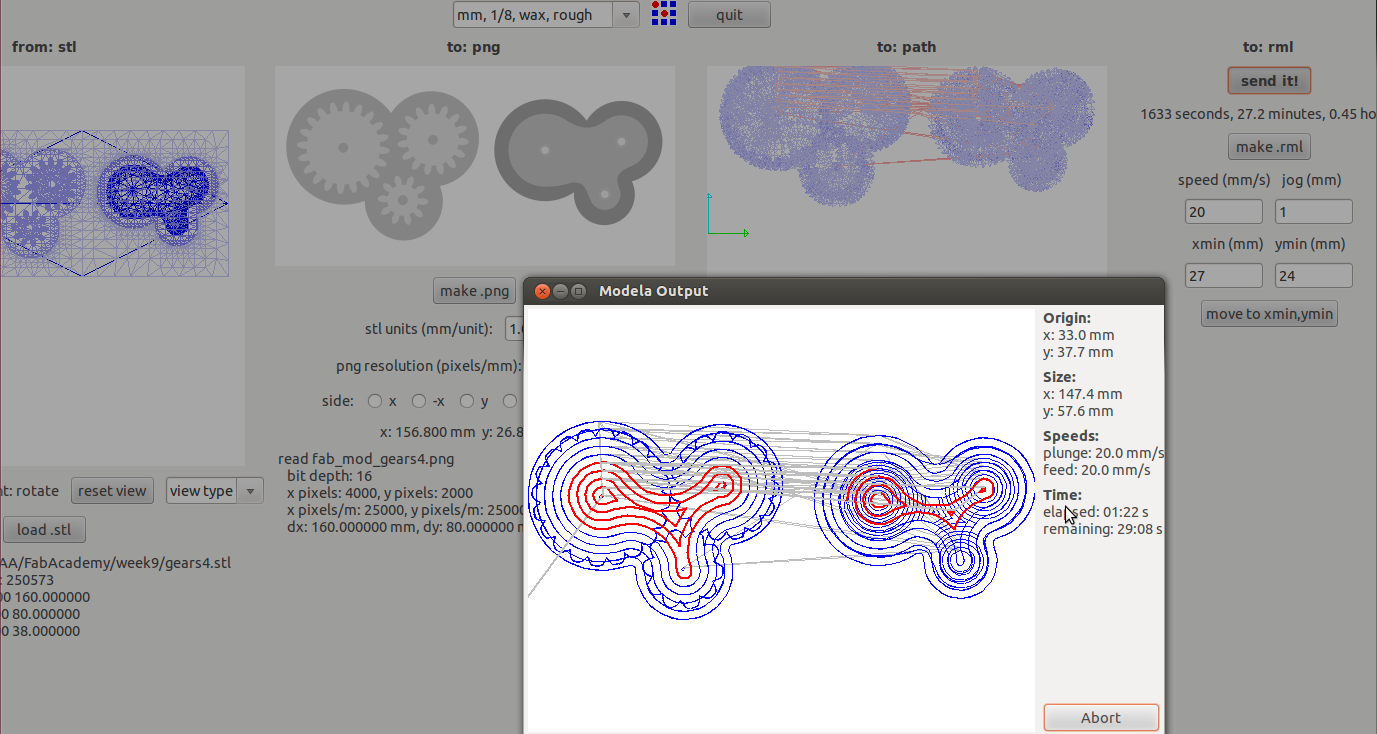Image resolution: width=1377 pixels, height=734 pixels.
Task: Click the 'load .stl' button
Action: coord(45,530)
